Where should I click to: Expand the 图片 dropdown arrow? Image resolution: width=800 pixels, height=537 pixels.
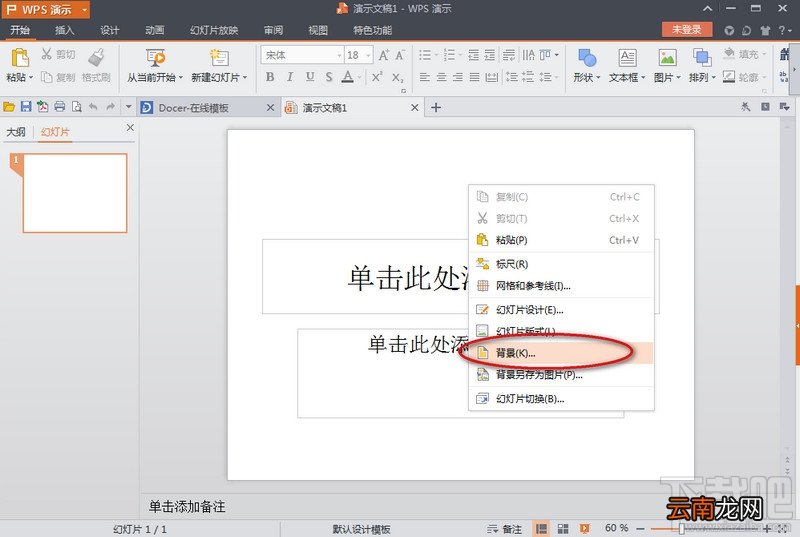[678, 78]
